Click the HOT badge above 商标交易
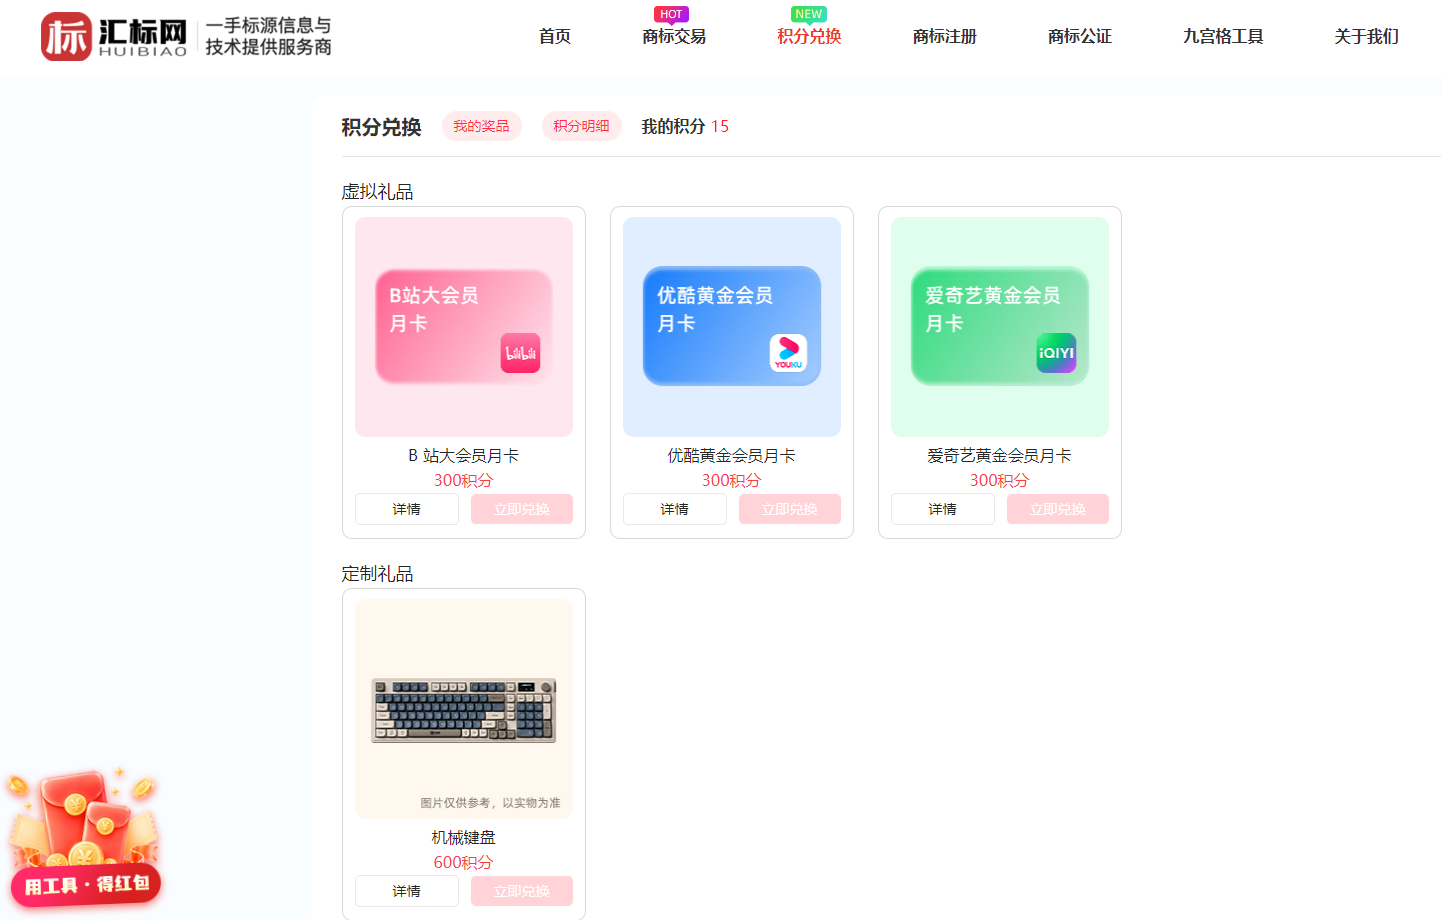 pyautogui.click(x=671, y=14)
